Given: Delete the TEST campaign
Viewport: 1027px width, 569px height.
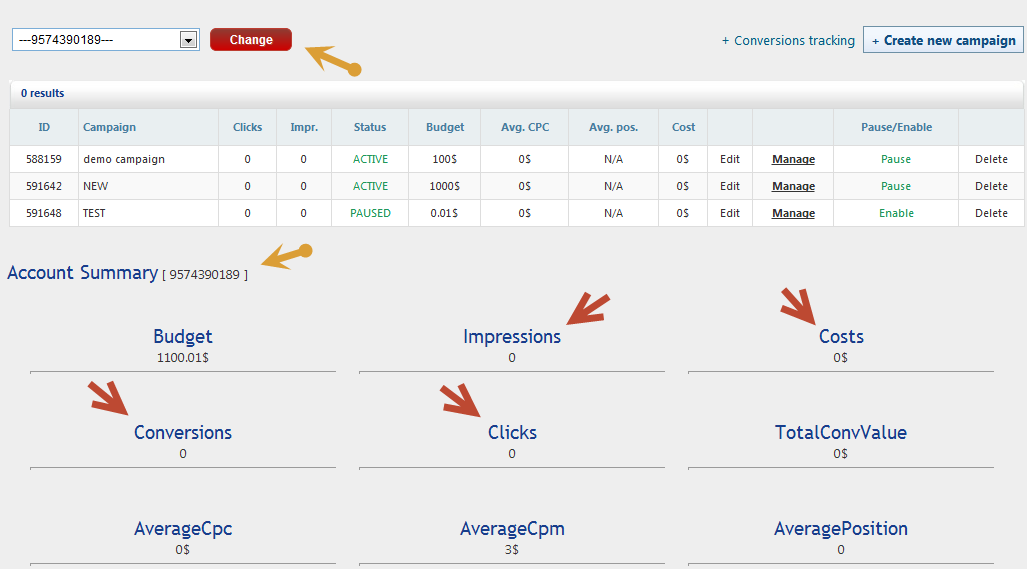Looking at the screenshot, I should tap(991, 213).
